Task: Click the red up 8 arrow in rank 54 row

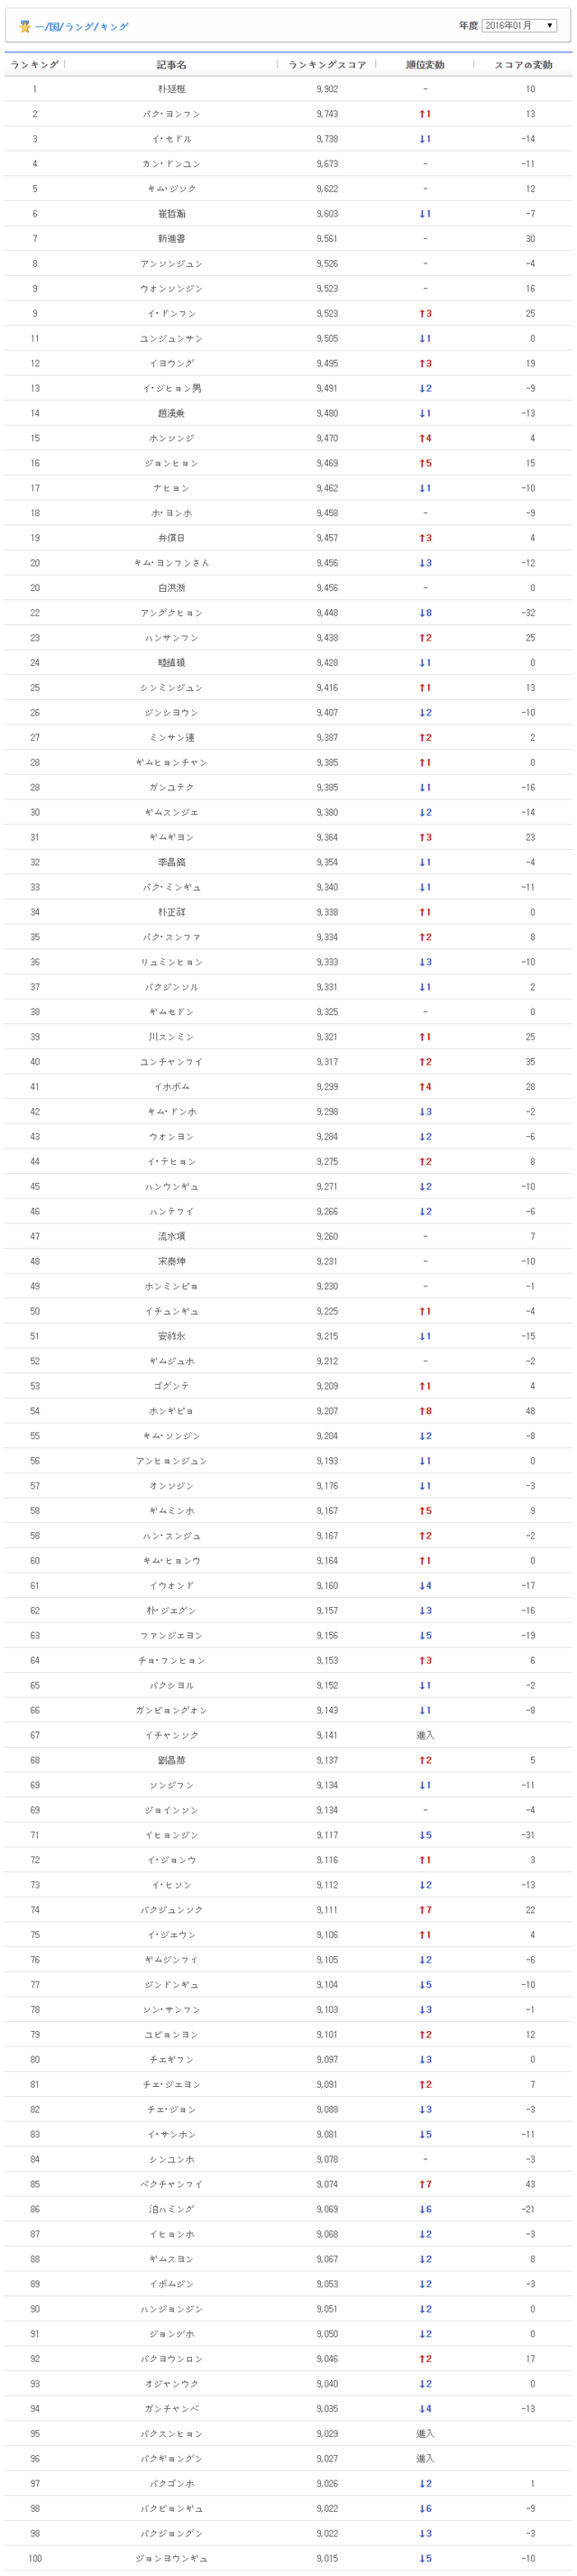Action: tap(425, 1411)
